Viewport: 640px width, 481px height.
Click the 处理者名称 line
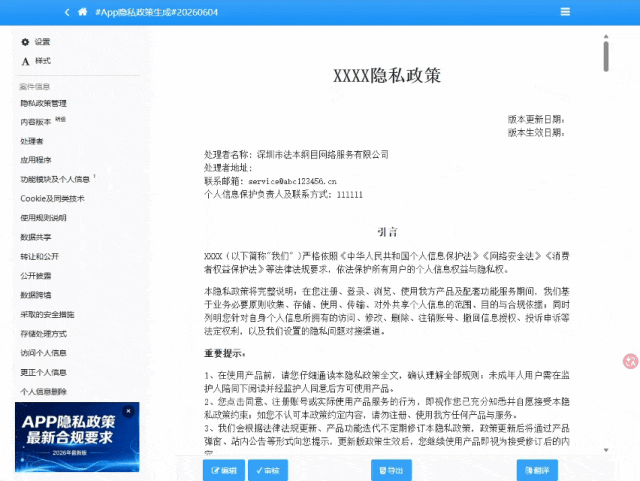click(x=296, y=154)
